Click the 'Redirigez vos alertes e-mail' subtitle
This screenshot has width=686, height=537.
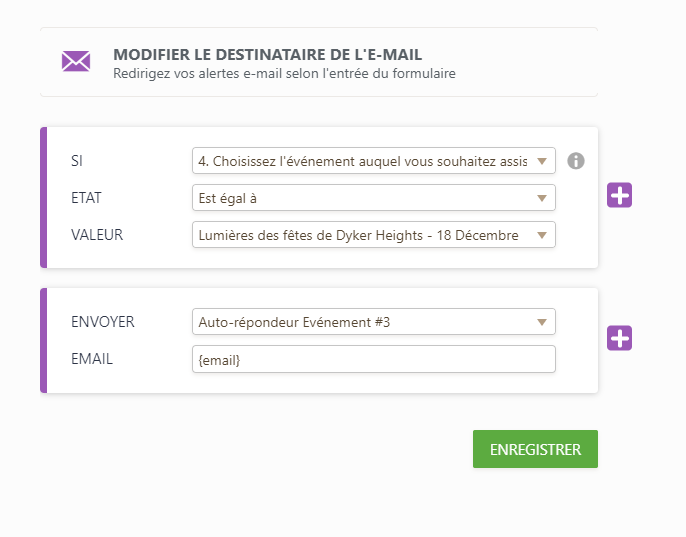coord(284,74)
